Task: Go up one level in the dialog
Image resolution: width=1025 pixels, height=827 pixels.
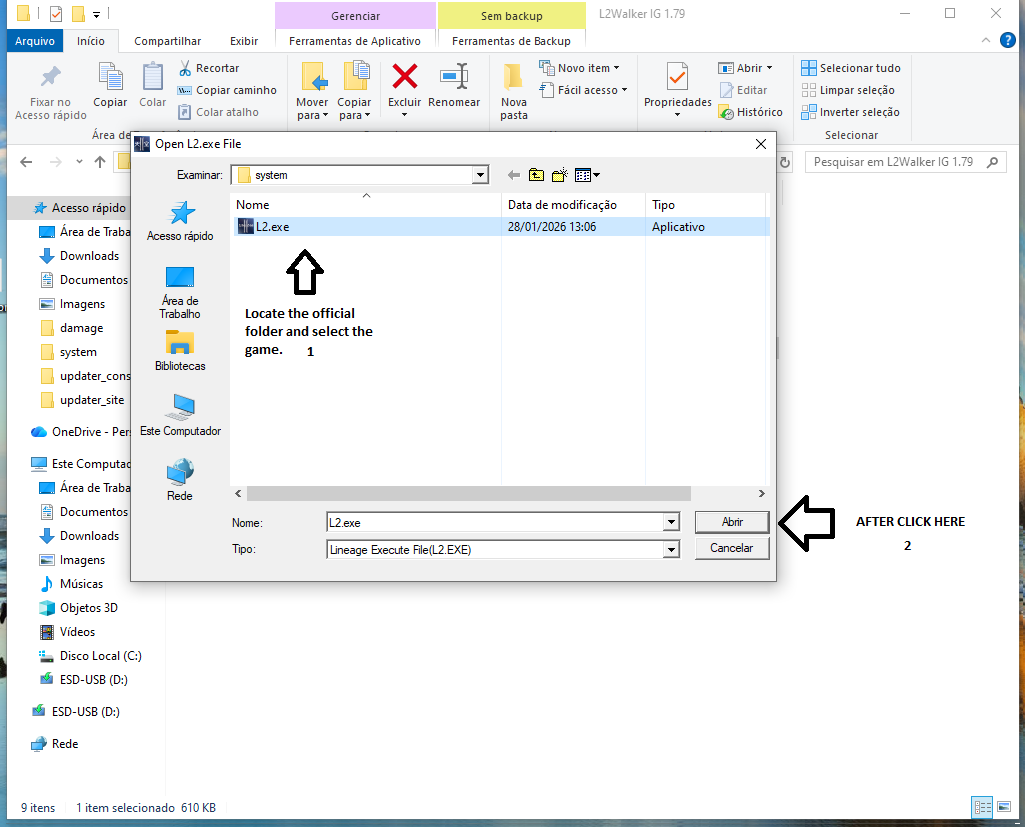Action: tap(536, 175)
